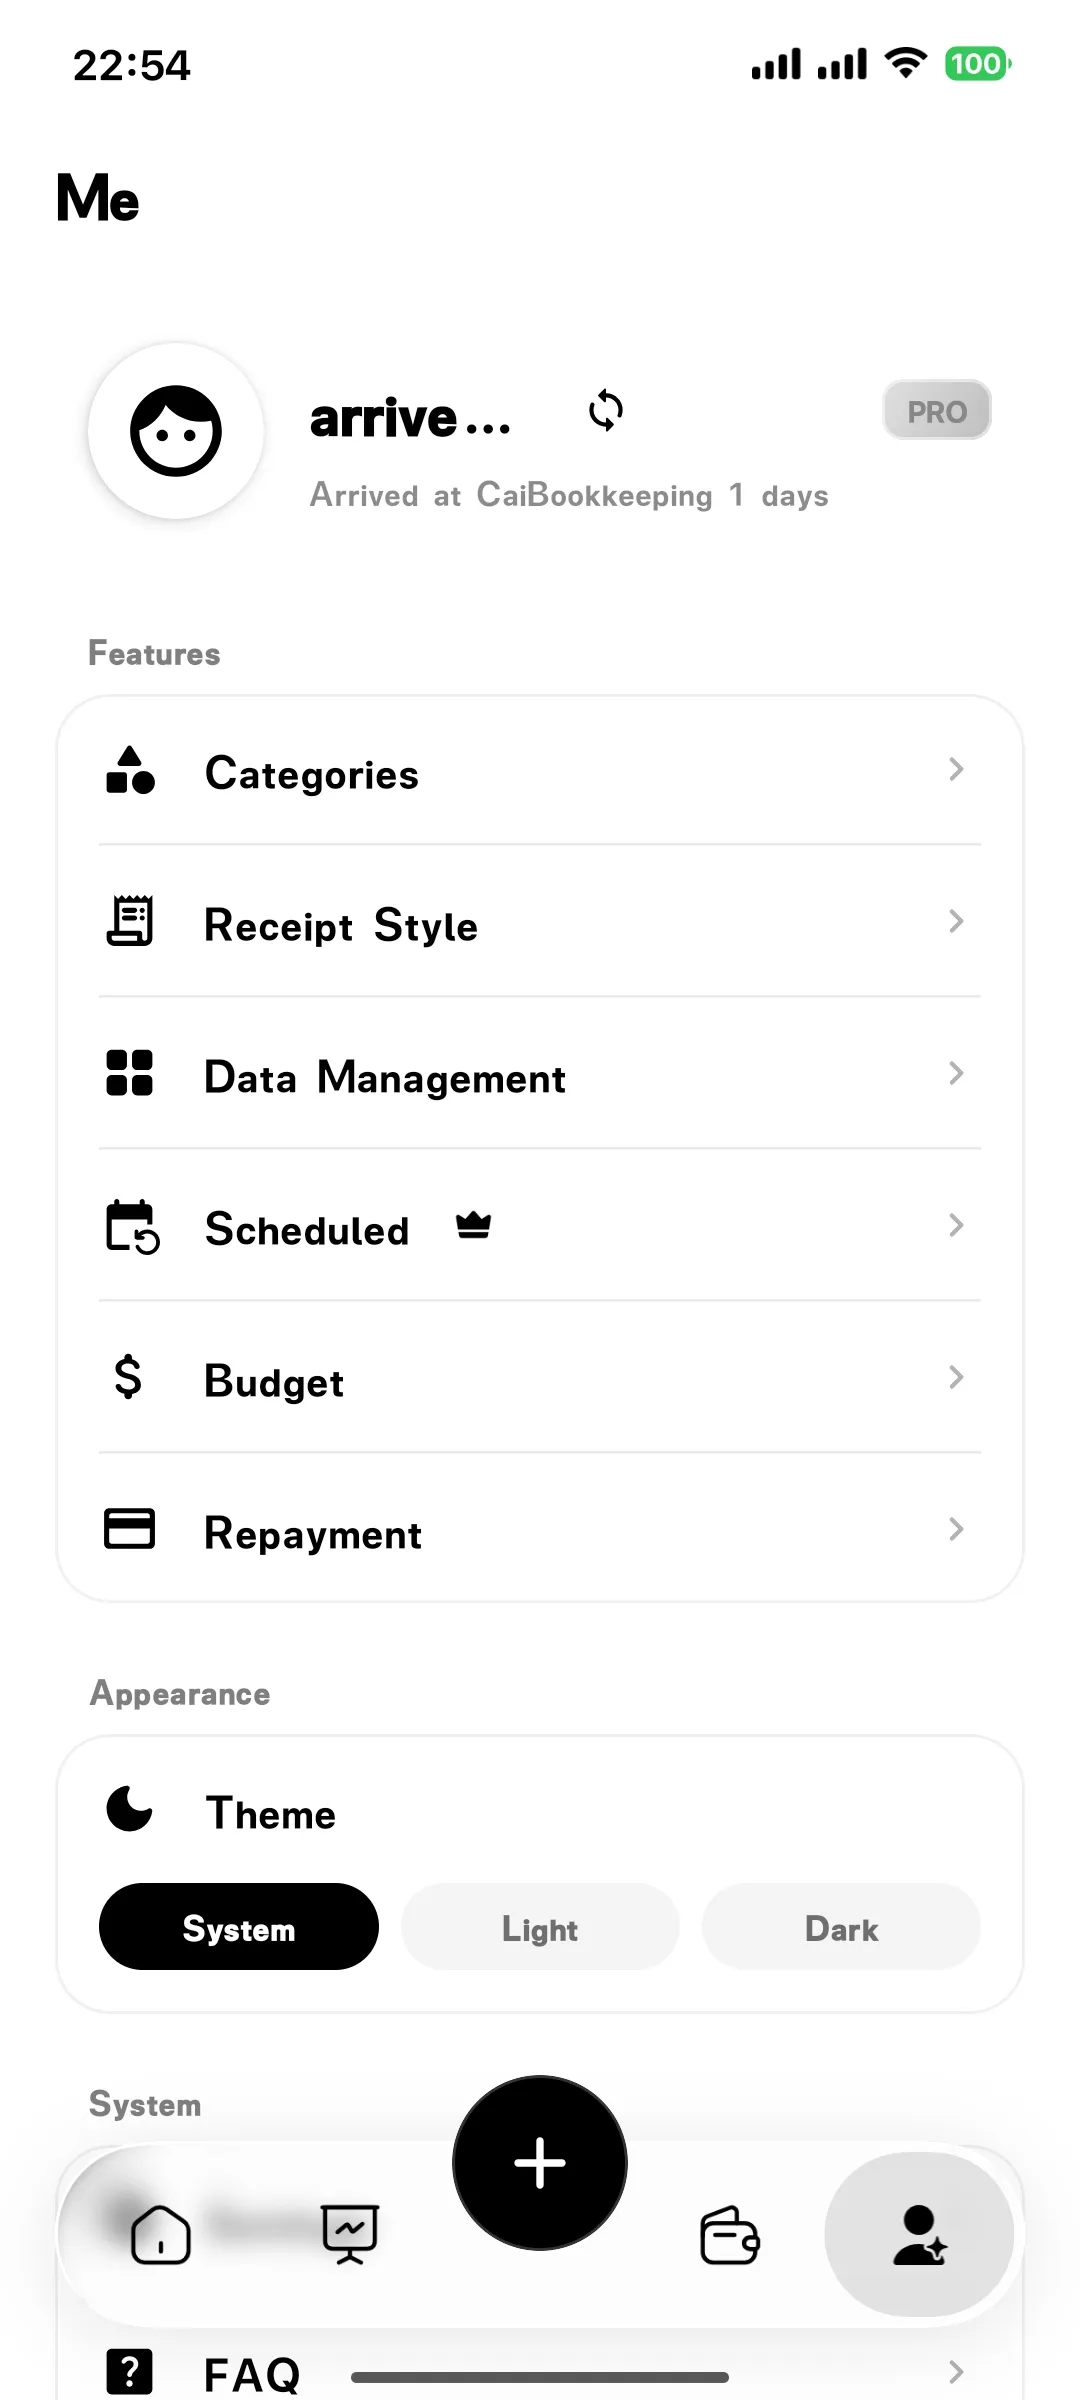Click the Receipt Style receipt icon

tap(130, 921)
